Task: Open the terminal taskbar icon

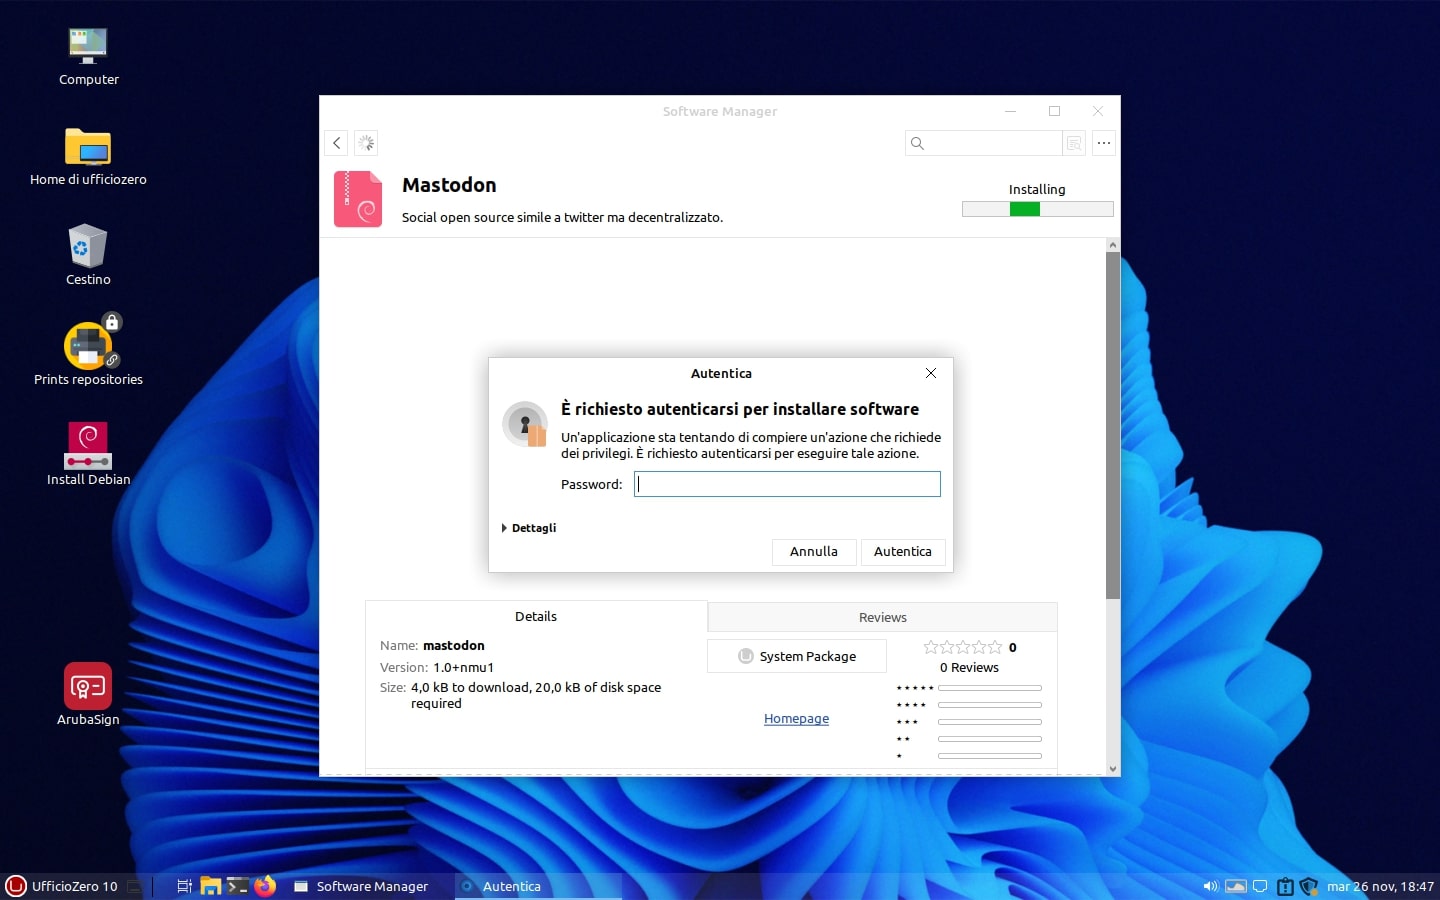Action: pyautogui.click(x=237, y=886)
